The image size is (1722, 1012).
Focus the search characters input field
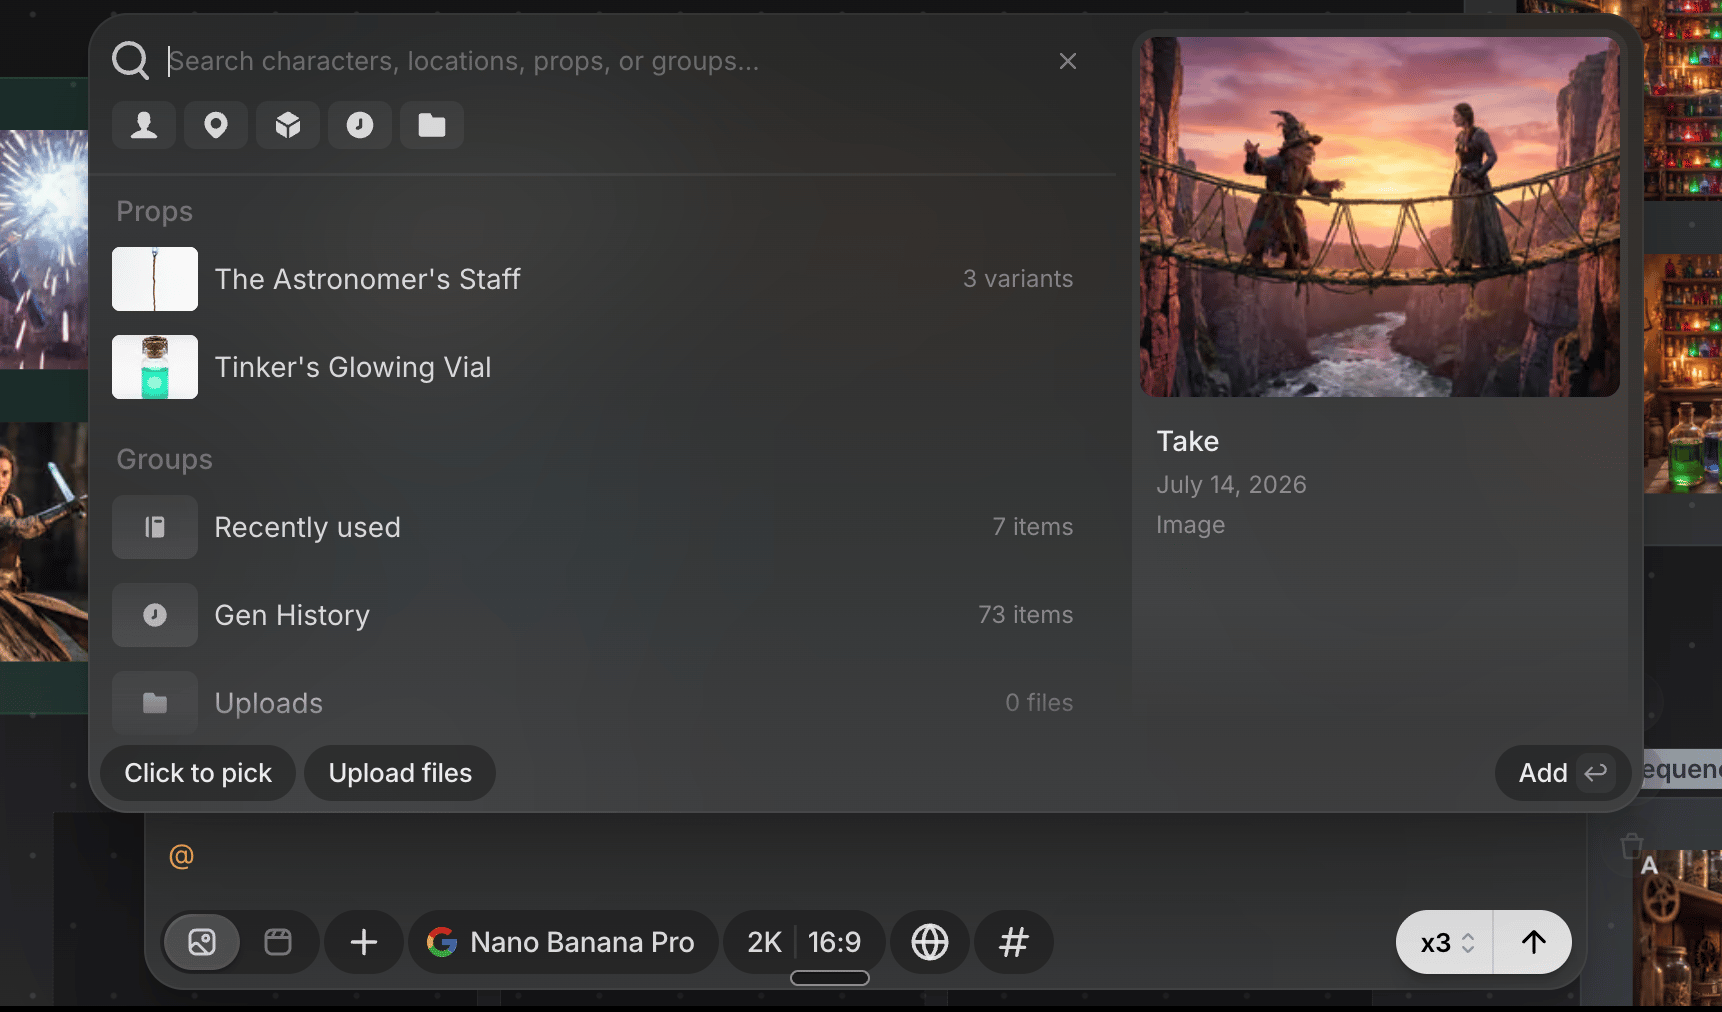(605, 61)
